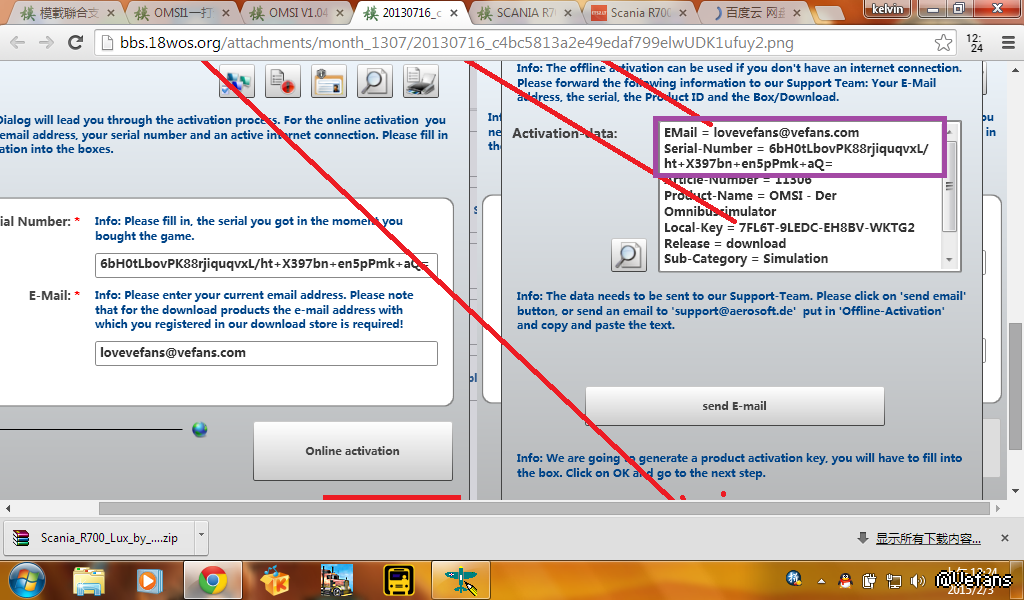Reload the current page
The height and width of the screenshot is (600, 1024).
[76, 43]
